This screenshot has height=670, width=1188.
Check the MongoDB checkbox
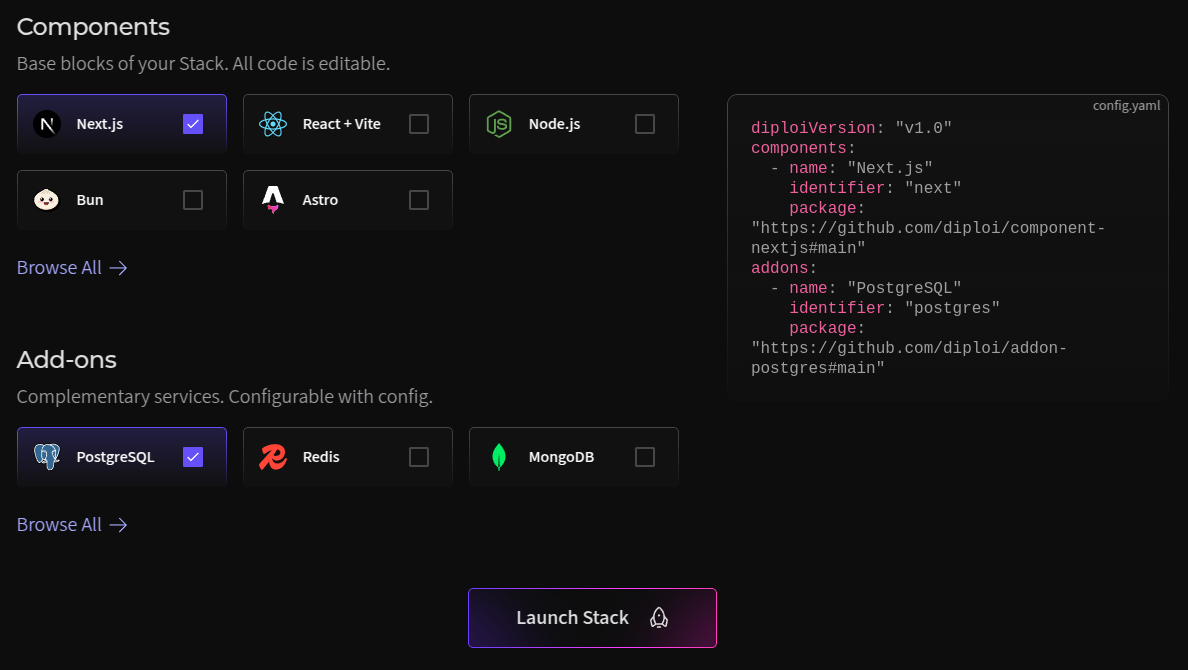[645, 457]
